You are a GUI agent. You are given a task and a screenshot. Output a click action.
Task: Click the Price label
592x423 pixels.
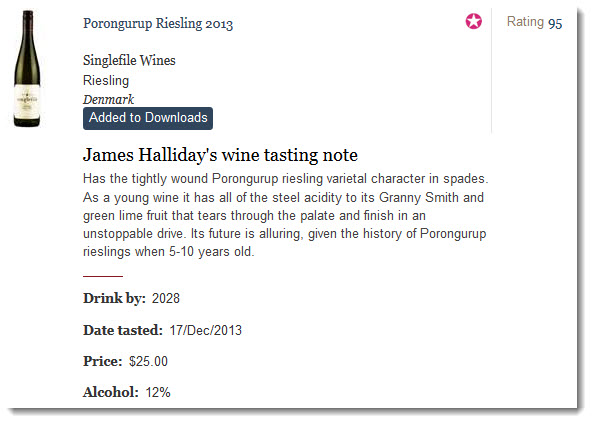click(x=103, y=361)
